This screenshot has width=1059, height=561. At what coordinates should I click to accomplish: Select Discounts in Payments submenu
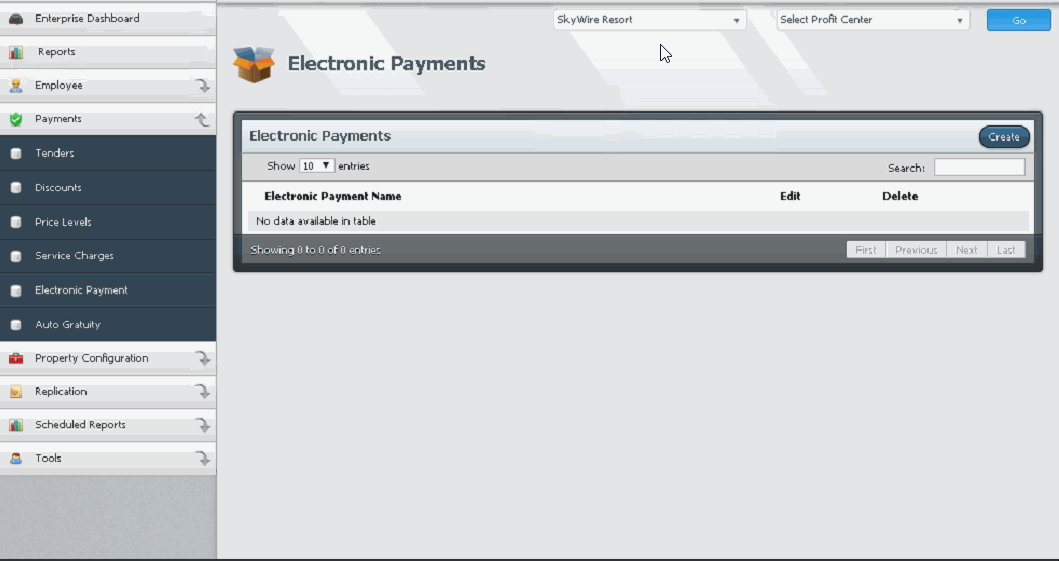[108, 188]
